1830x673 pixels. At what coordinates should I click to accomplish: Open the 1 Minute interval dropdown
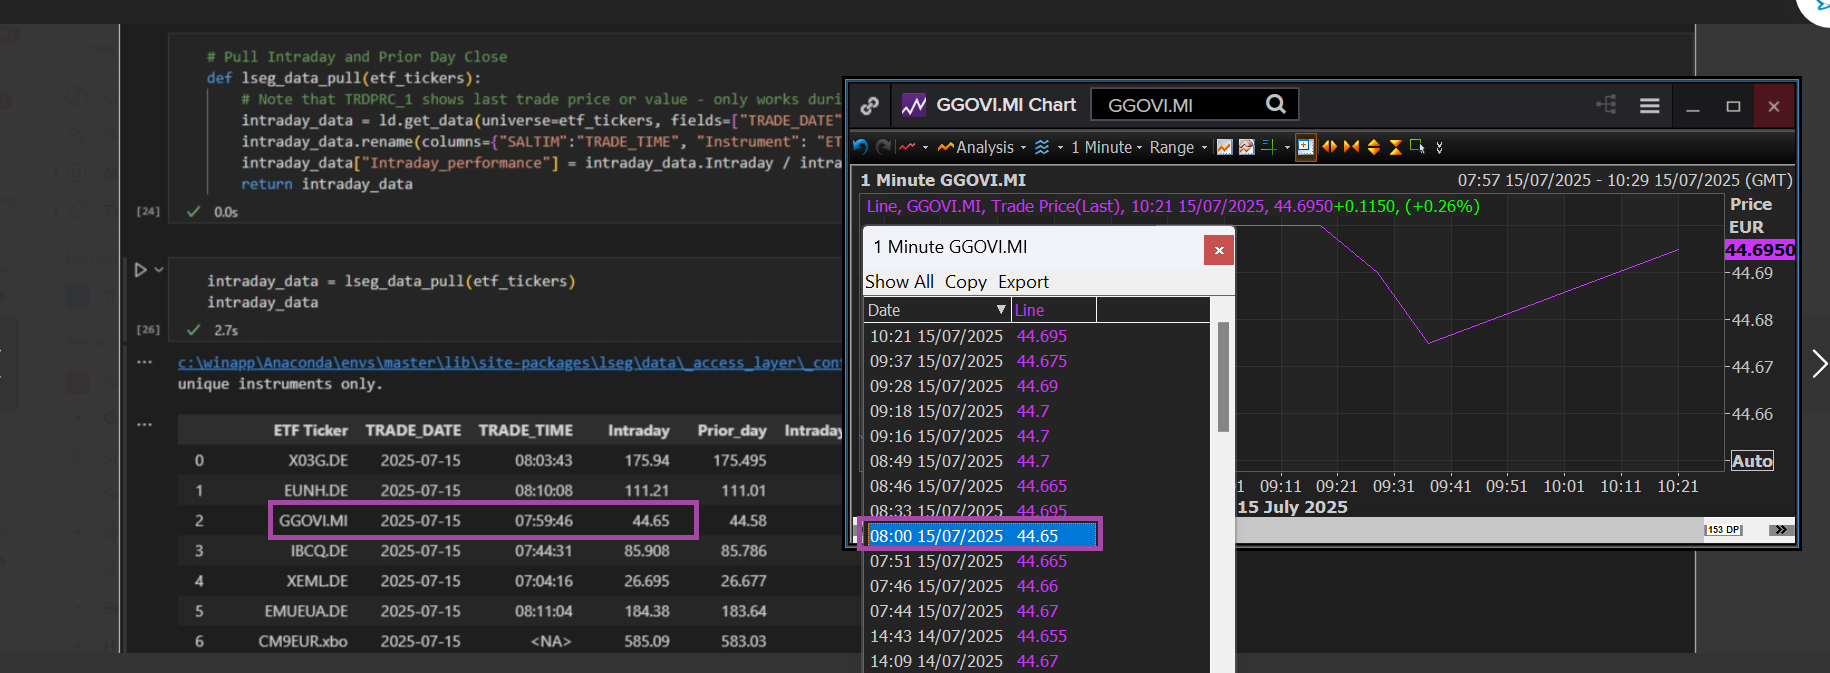(x=1106, y=147)
